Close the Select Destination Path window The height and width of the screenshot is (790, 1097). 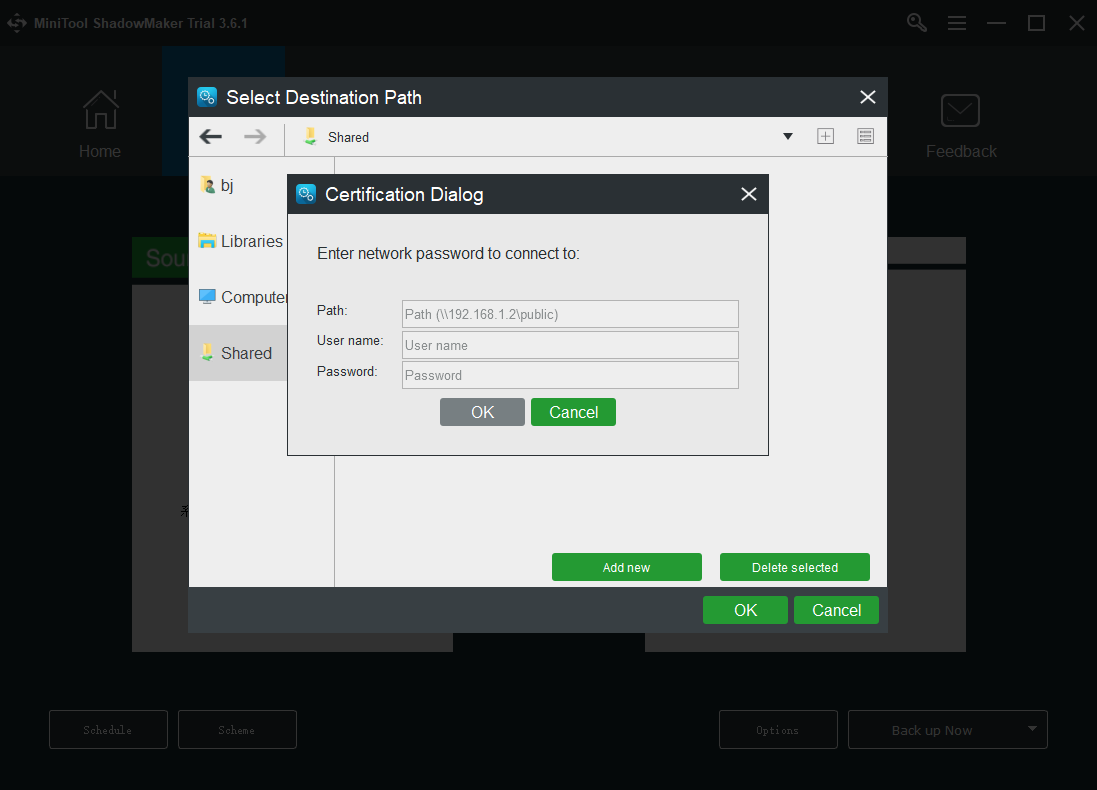[868, 97]
